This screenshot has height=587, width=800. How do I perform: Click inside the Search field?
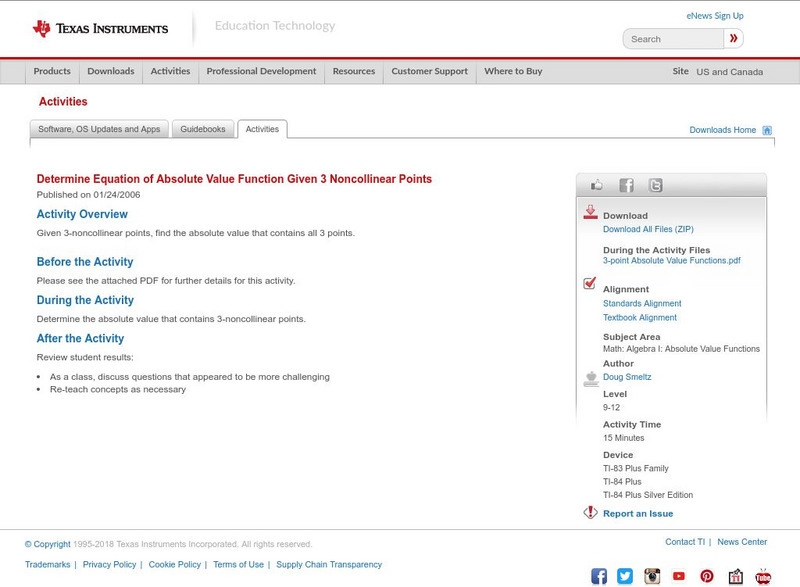pyautogui.click(x=673, y=39)
